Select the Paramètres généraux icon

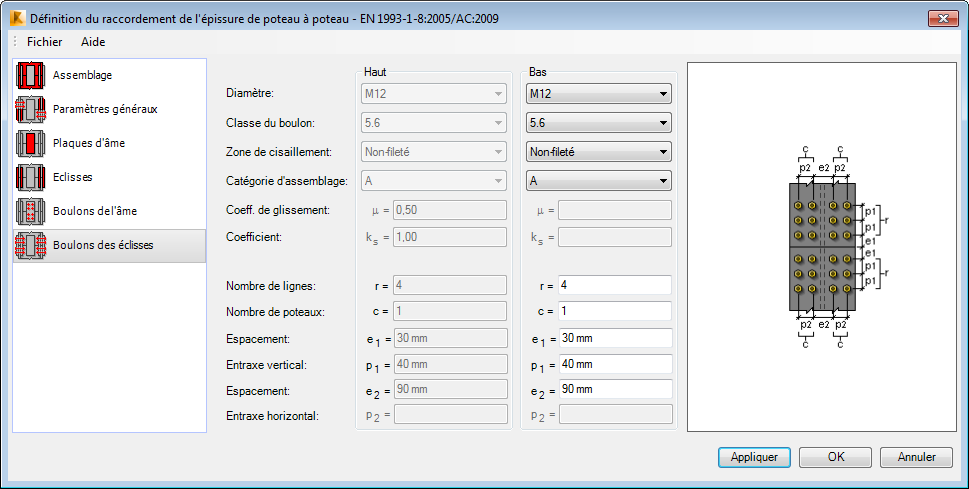point(32,109)
